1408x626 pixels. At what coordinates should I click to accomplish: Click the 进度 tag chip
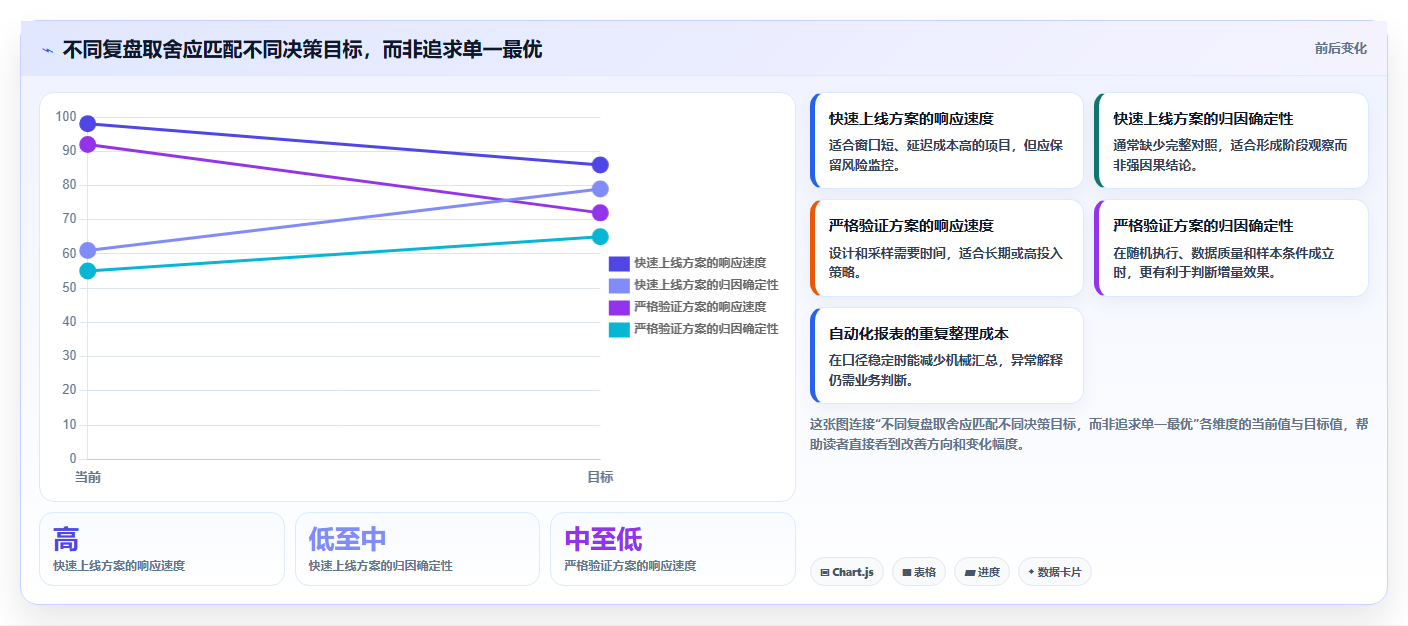tap(982, 572)
